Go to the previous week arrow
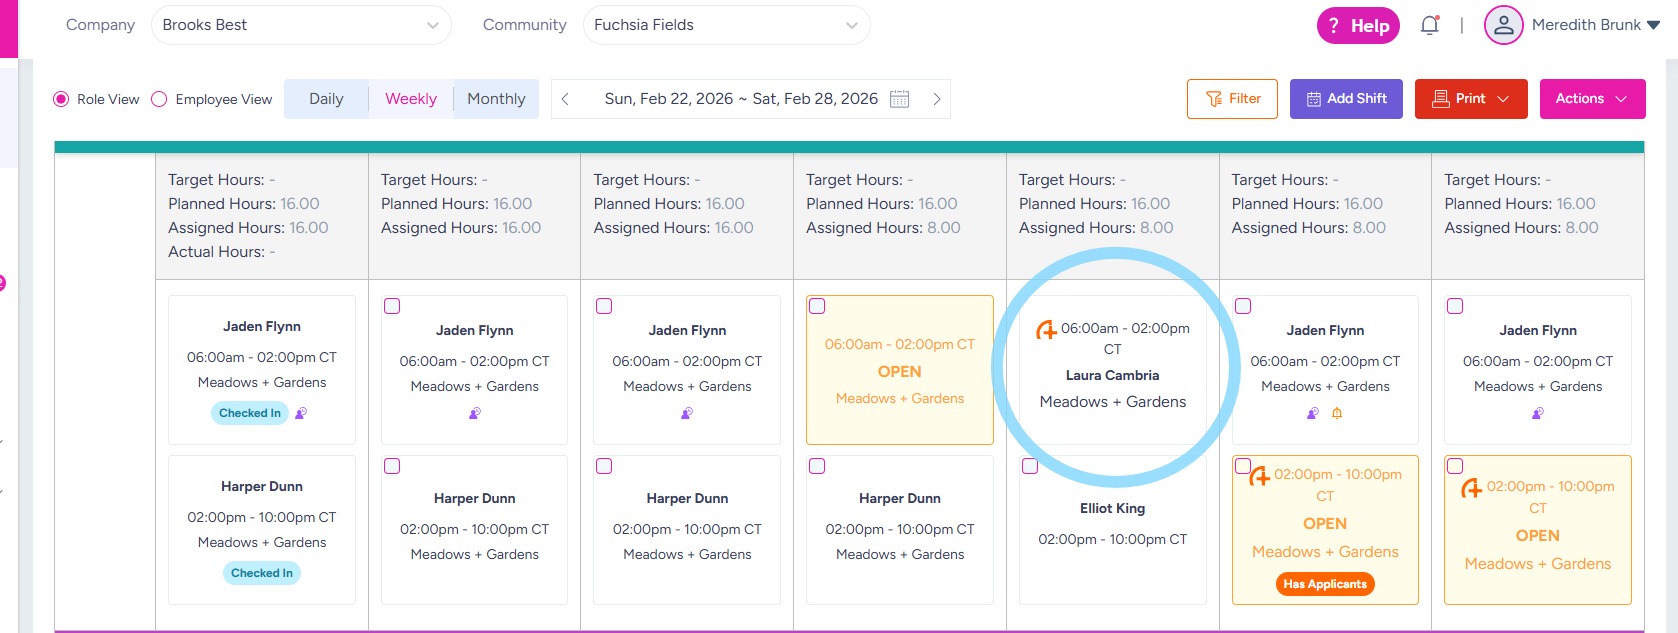 (x=566, y=99)
